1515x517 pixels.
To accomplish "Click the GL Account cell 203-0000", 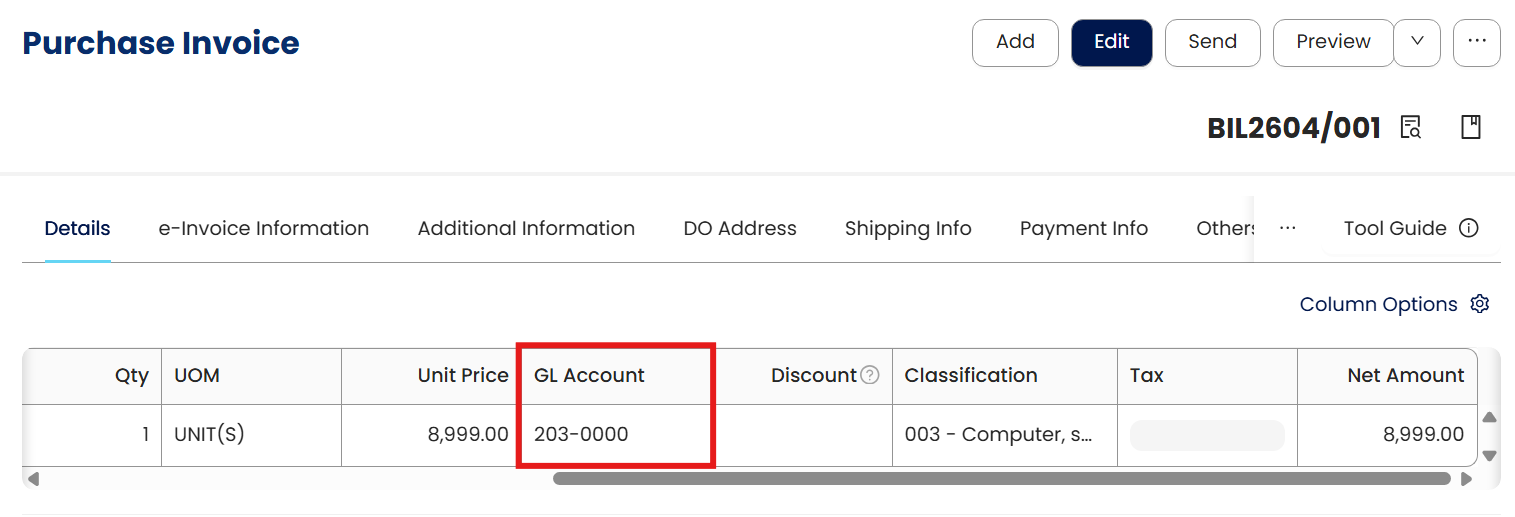I will pos(581,435).
